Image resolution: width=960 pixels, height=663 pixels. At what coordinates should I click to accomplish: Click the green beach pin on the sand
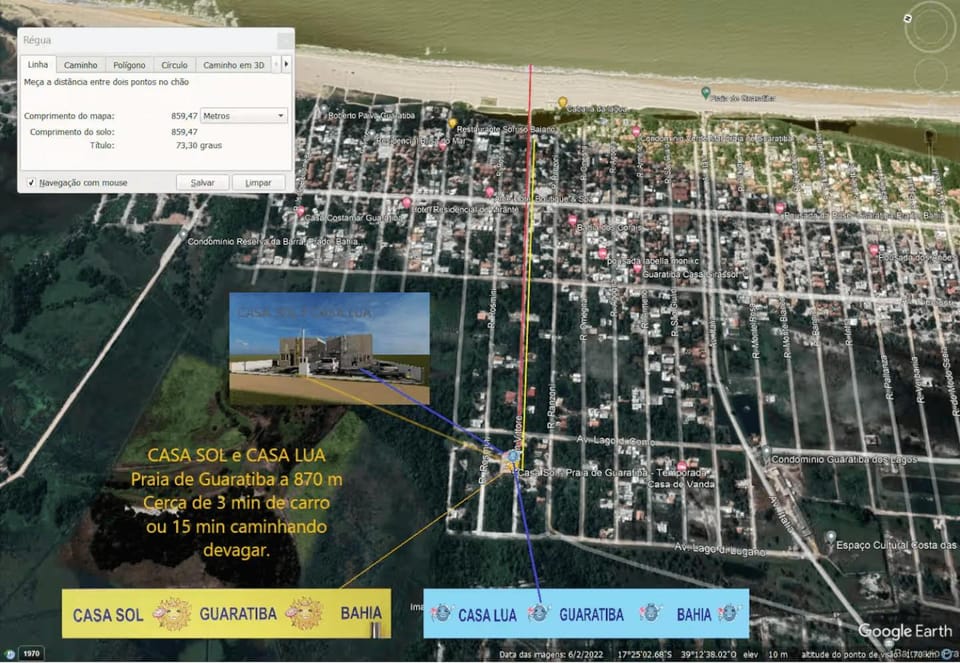(705, 92)
